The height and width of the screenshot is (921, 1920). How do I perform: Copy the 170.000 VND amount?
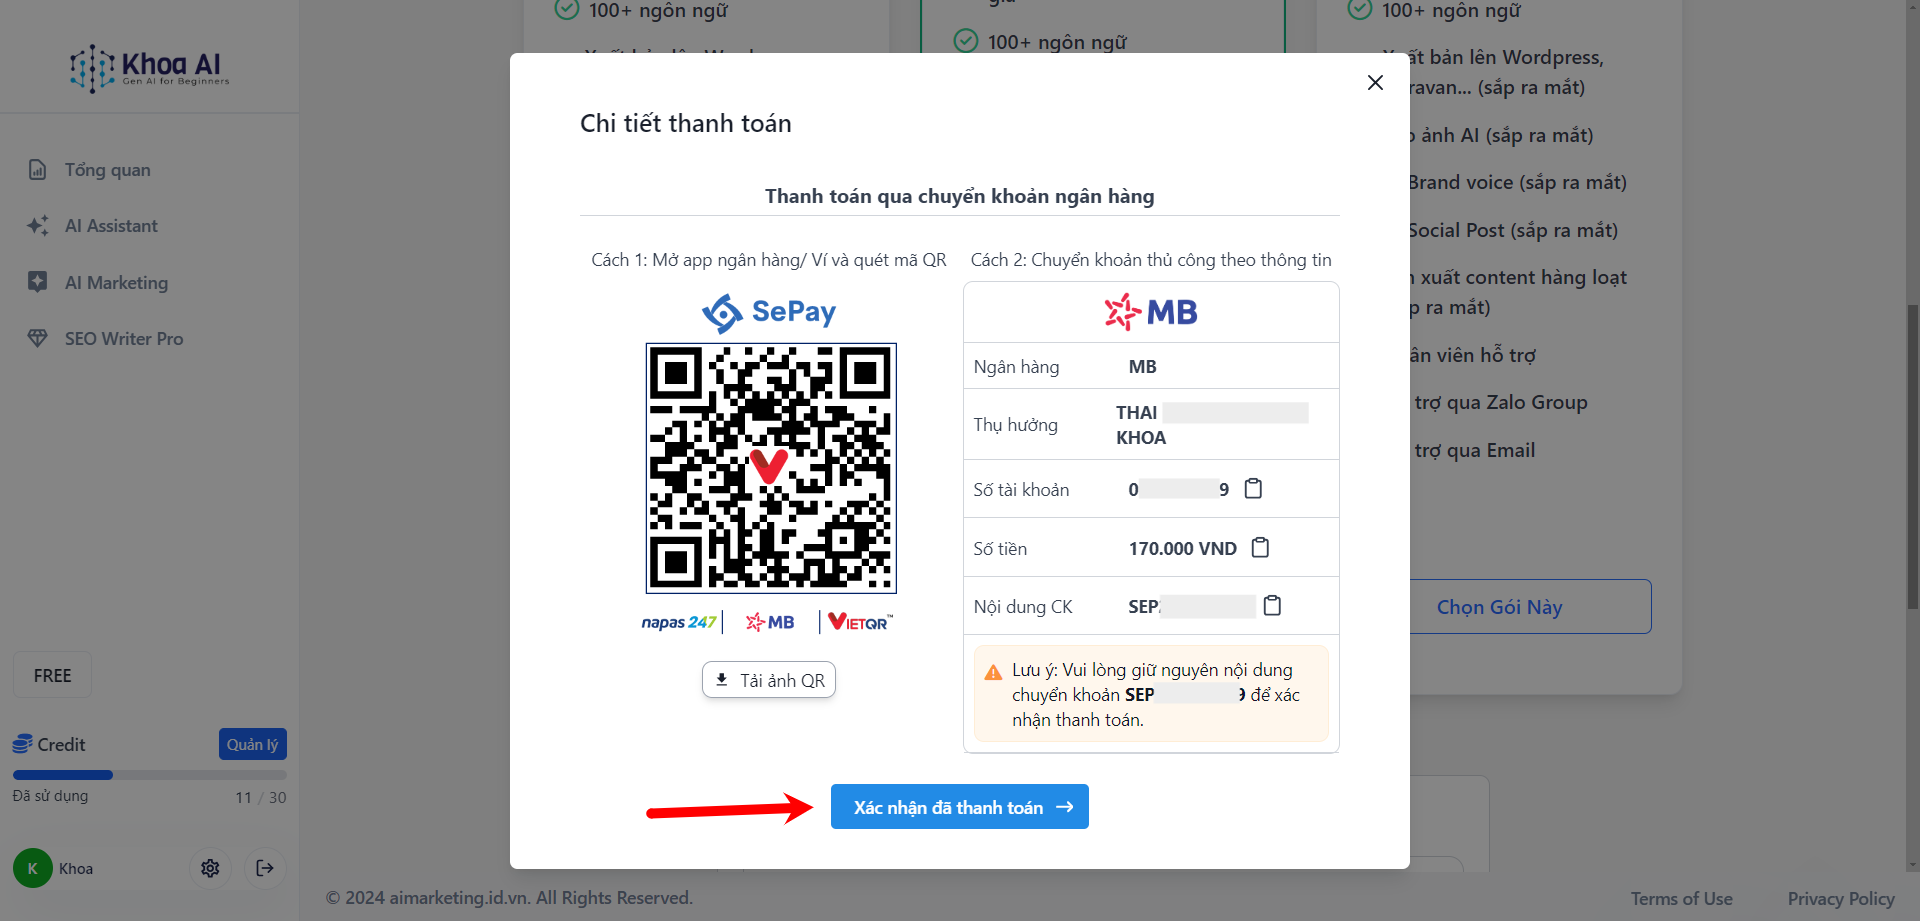[x=1260, y=548]
